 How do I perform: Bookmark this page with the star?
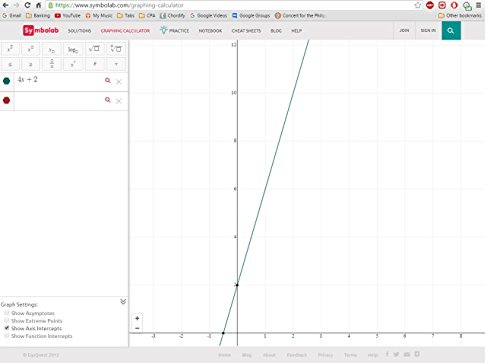(418, 5)
